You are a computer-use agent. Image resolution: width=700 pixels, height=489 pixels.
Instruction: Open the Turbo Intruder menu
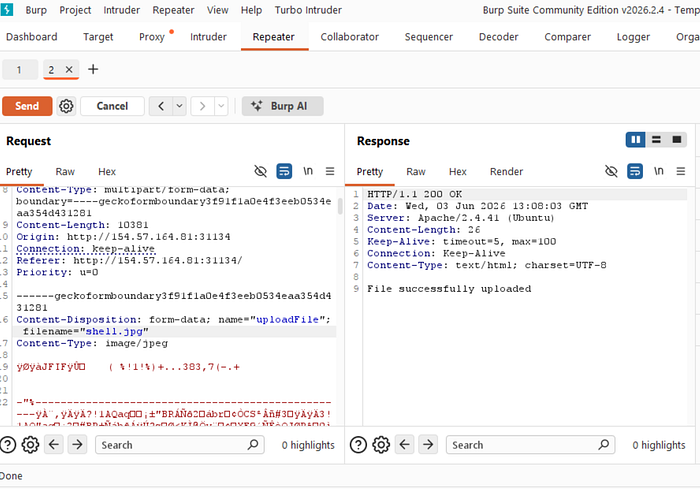tap(308, 10)
